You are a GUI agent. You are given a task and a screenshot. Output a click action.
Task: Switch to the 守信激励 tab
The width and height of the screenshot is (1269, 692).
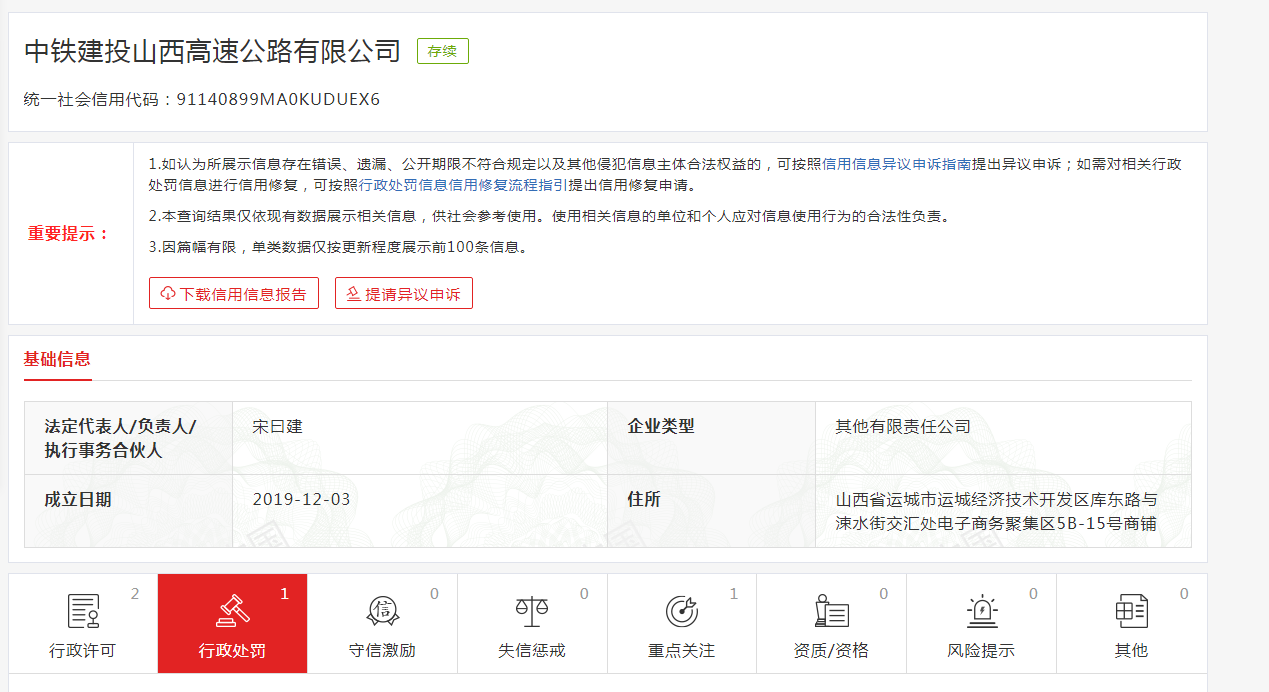click(383, 623)
